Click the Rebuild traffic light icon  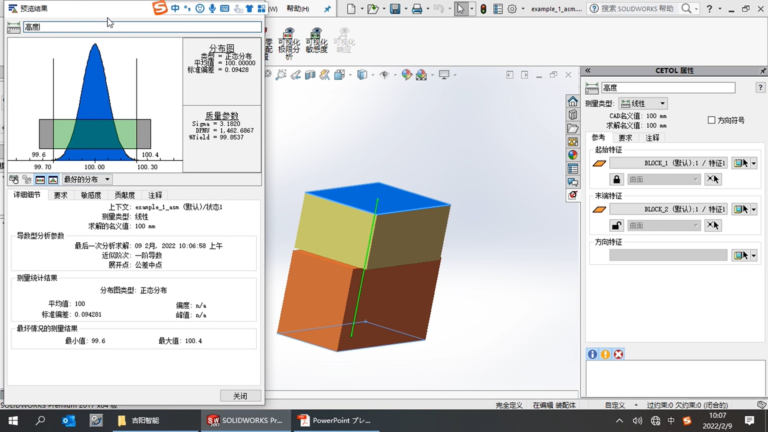483,9
